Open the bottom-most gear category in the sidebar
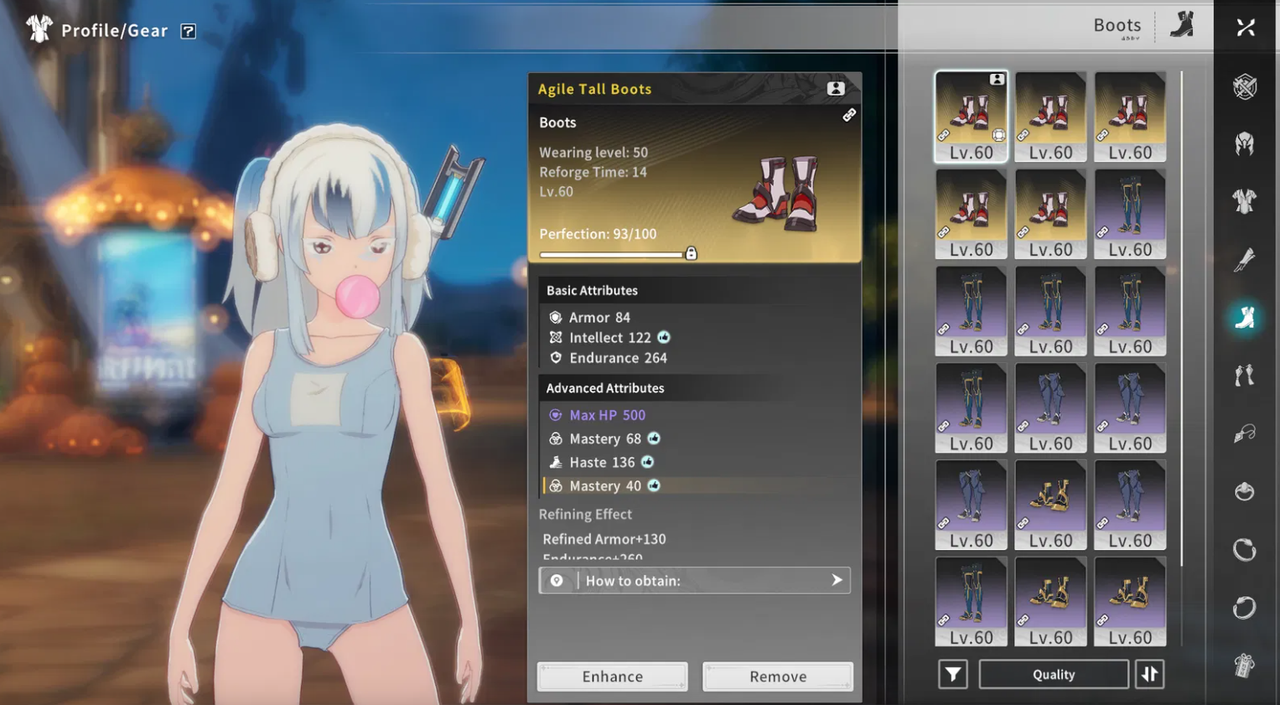1280x705 pixels. 1245,666
